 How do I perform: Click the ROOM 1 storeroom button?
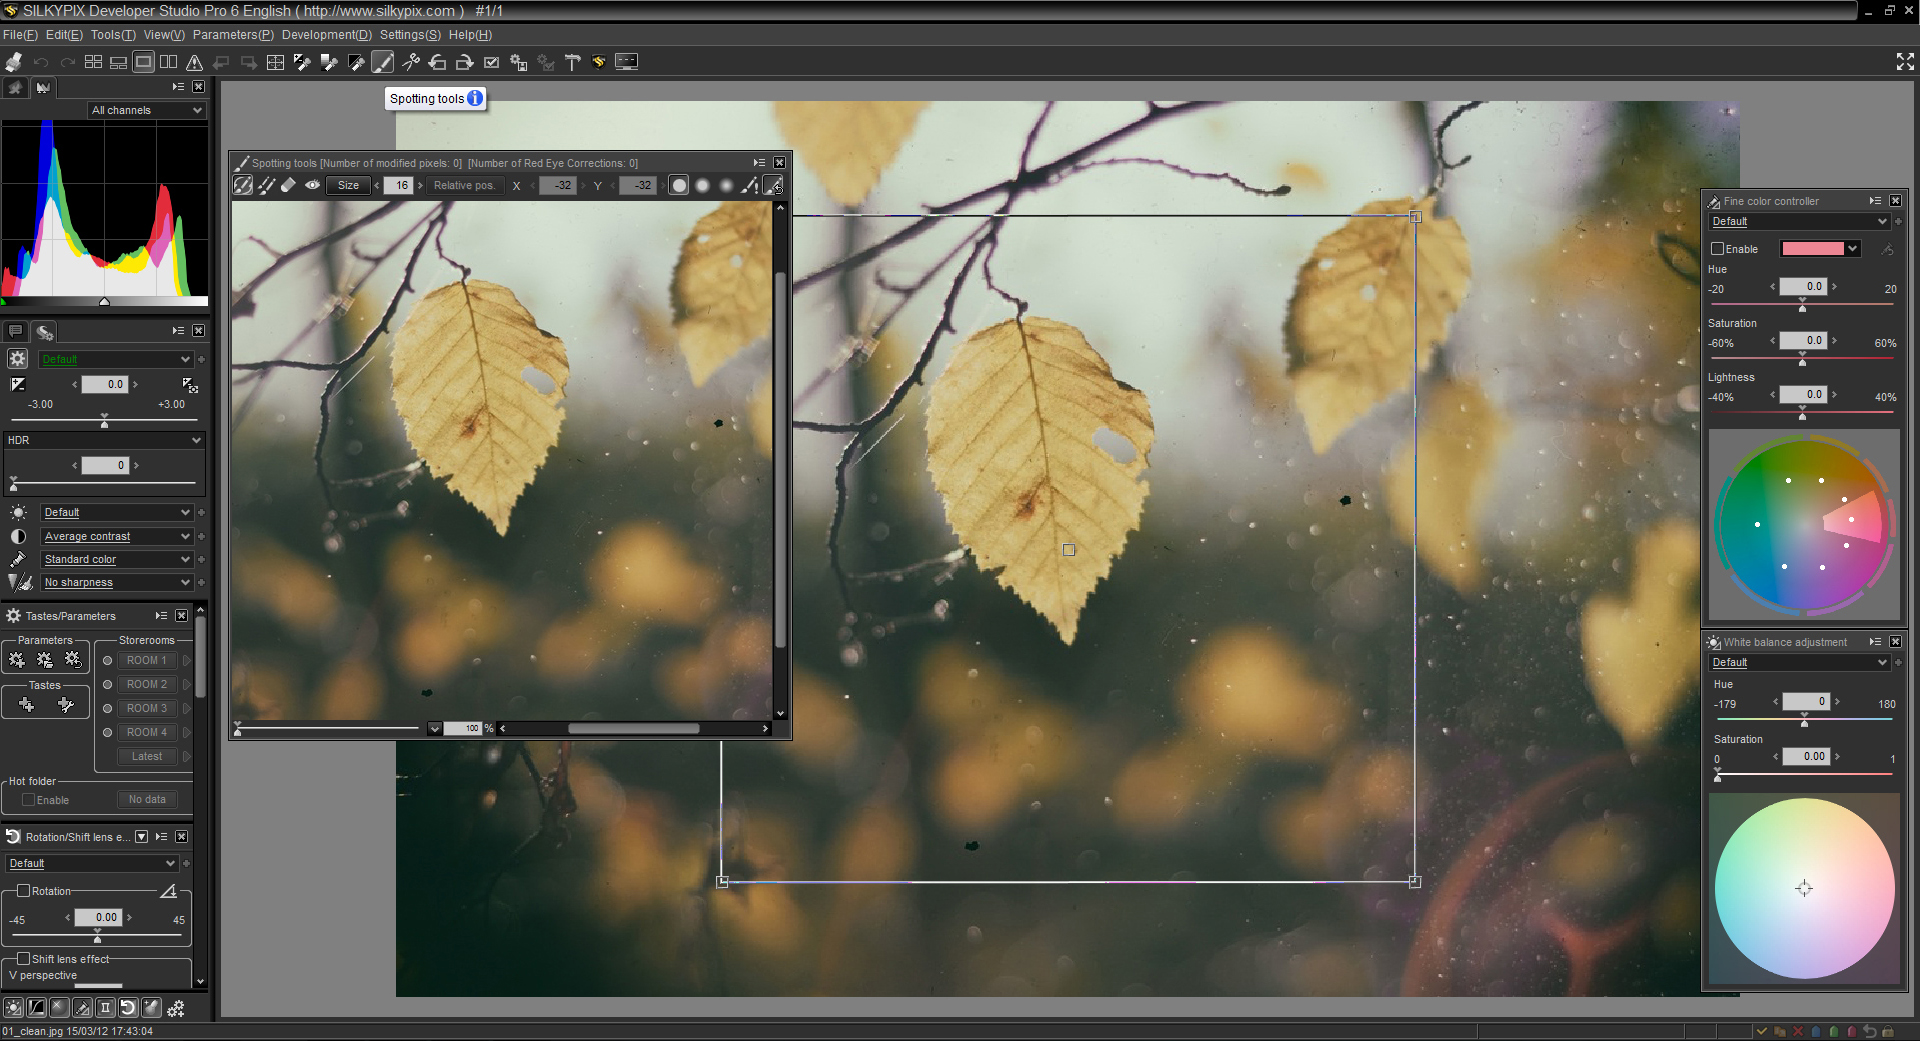click(x=146, y=660)
